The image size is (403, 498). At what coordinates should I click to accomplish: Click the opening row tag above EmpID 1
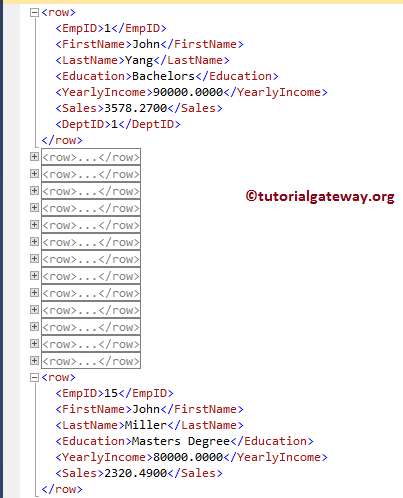tap(59, 13)
